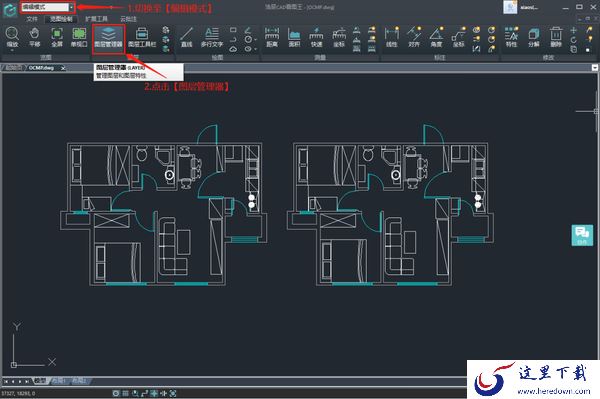Select the 布局1 layout tab

click(58, 381)
